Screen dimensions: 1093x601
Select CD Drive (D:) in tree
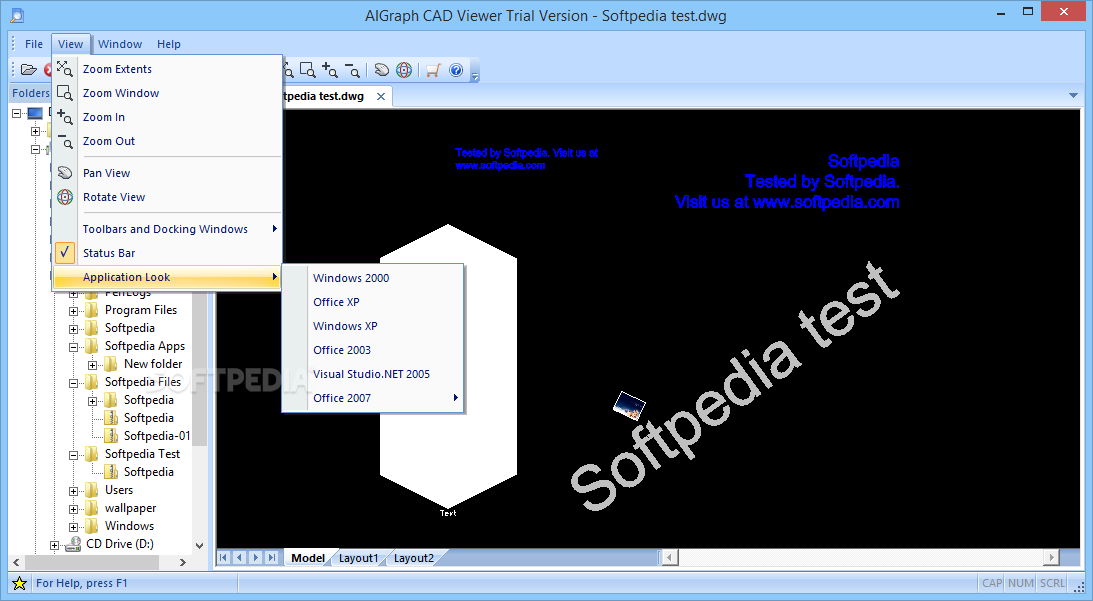coord(120,544)
